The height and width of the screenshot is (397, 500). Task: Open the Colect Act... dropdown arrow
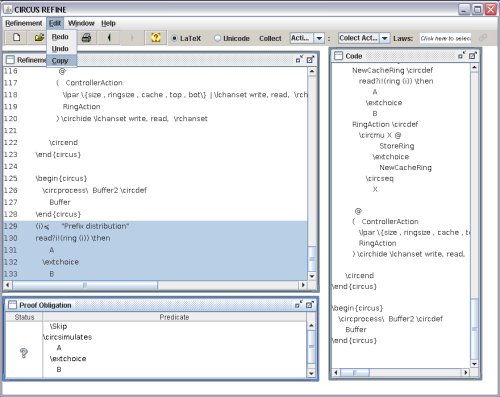(385, 38)
